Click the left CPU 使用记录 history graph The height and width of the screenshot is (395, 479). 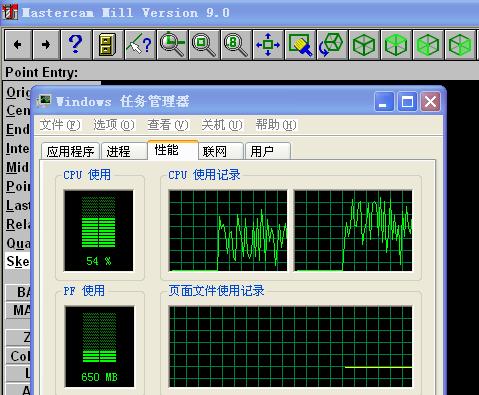coord(228,230)
